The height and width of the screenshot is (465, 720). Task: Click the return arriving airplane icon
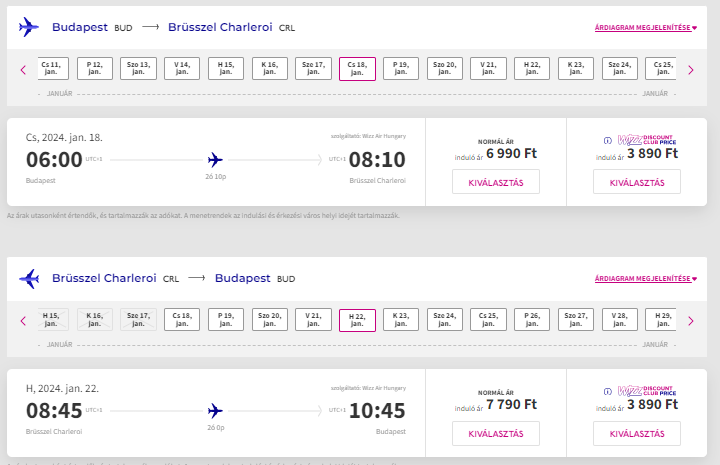28,278
